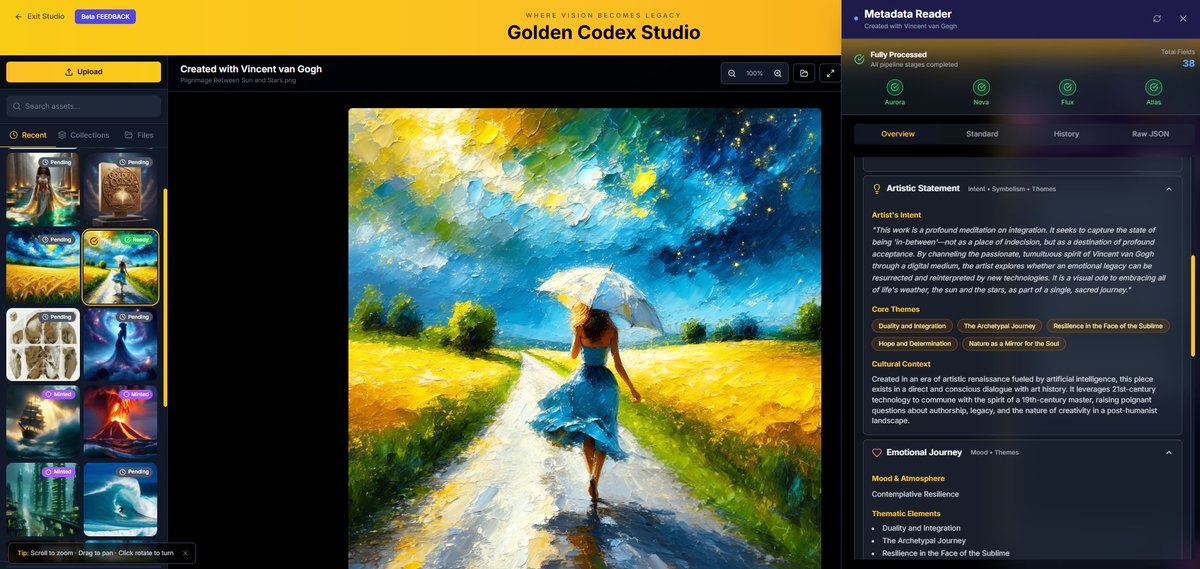This screenshot has width=1200, height=569.
Task: Click the Flux stage check icon
Action: [x=1068, y=87]
